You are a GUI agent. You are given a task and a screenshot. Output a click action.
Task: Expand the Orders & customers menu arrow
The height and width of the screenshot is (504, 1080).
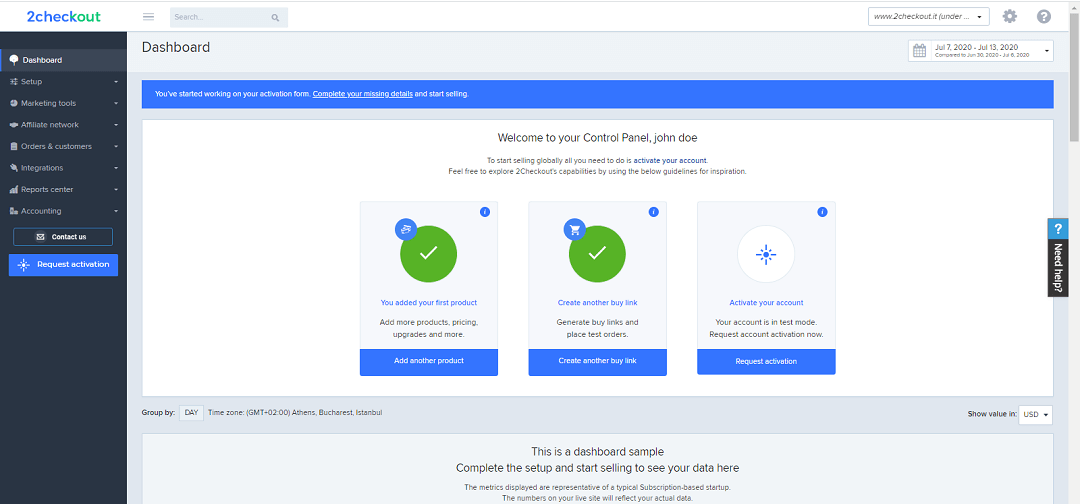pyautogui.click(x=116, y=147)
